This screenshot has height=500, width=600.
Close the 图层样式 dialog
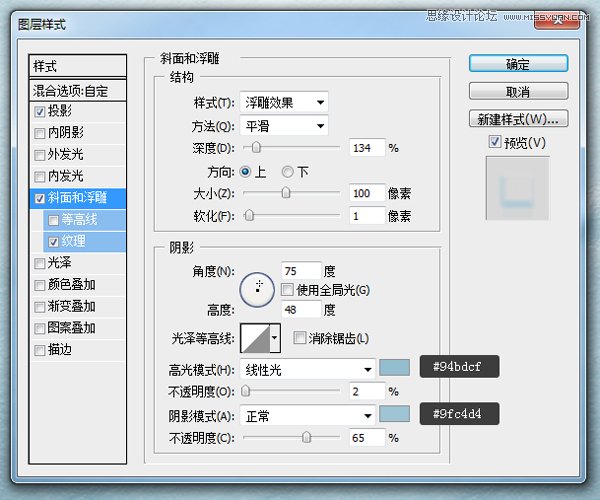click(x=557, y=21)
